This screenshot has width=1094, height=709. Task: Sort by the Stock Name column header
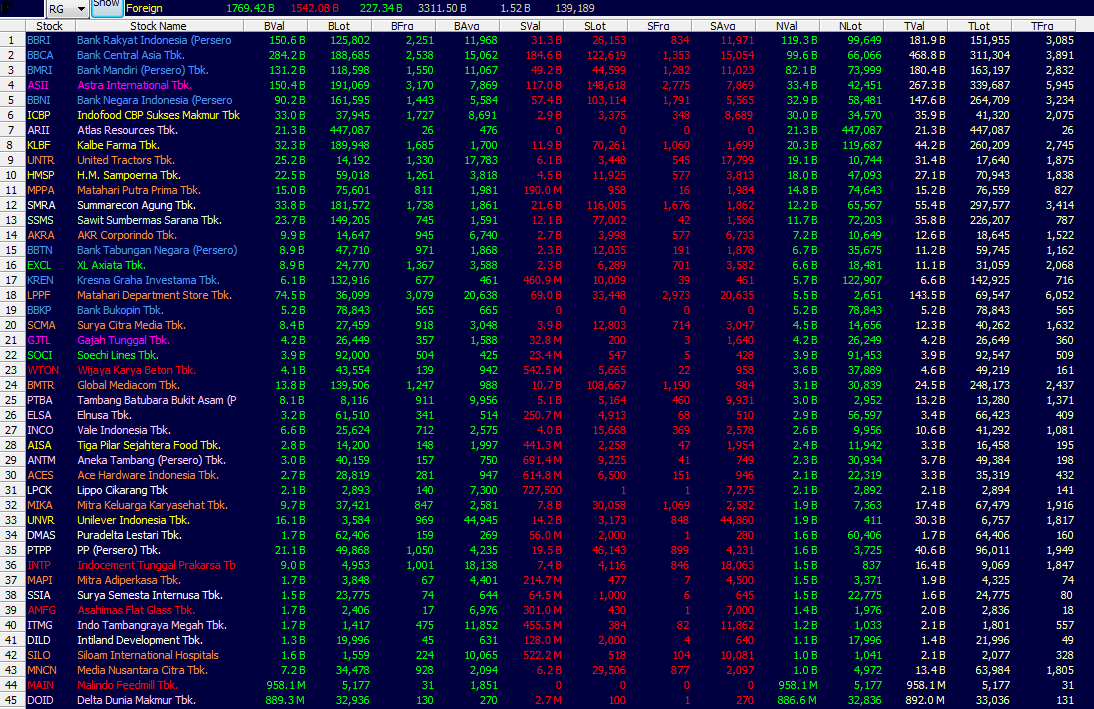pos(158,26)
